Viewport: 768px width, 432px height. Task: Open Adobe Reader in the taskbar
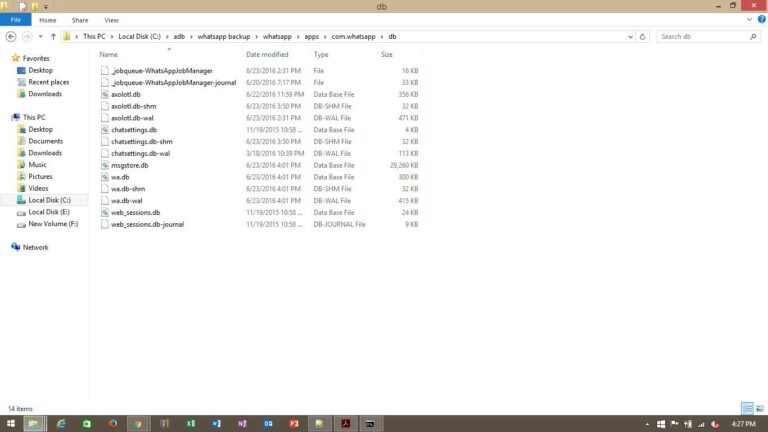point(344,423)
